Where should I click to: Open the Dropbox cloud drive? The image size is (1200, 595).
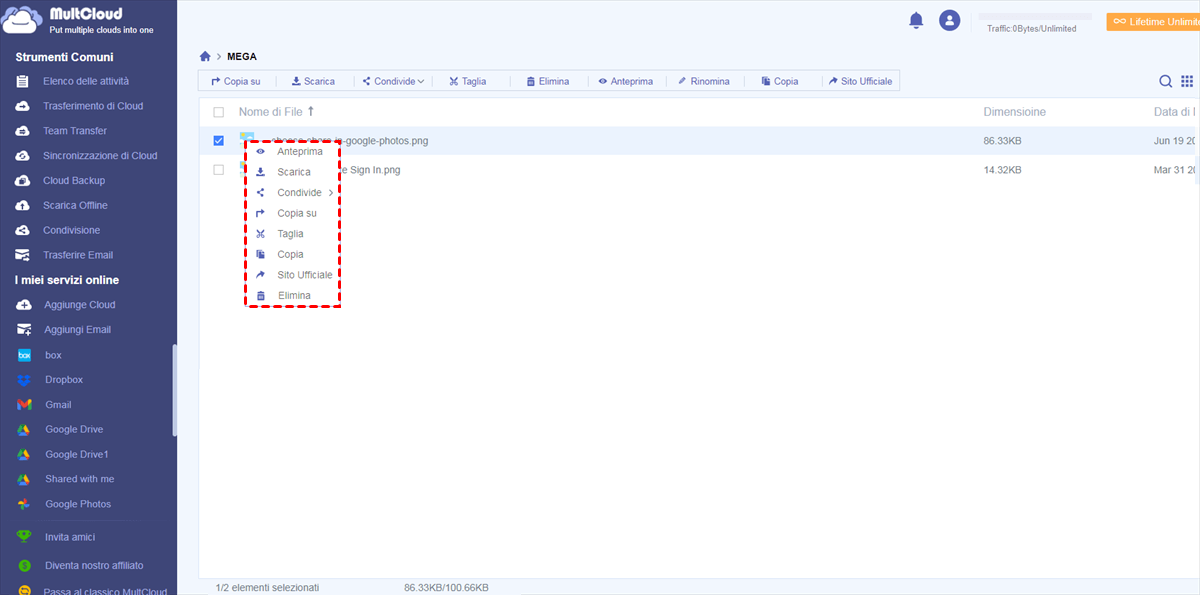64,380
